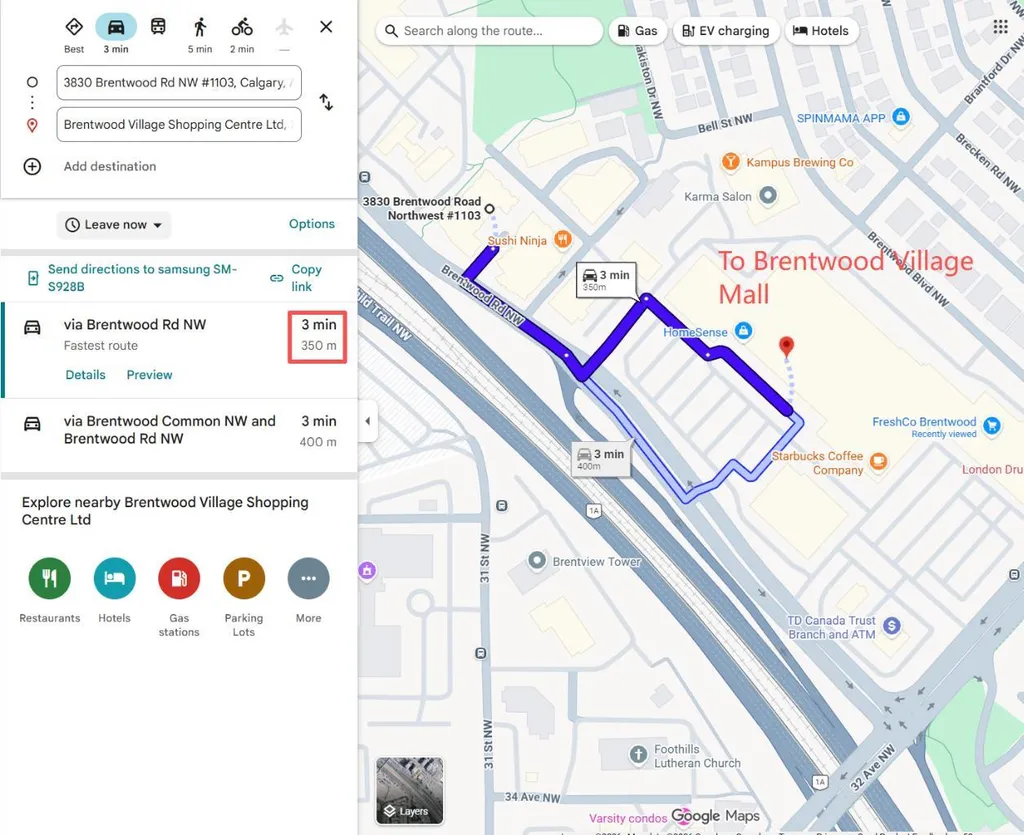Choose the Best travel mode tab
Viewport: 1024px width, 835px height.
[x=74, y=35]
